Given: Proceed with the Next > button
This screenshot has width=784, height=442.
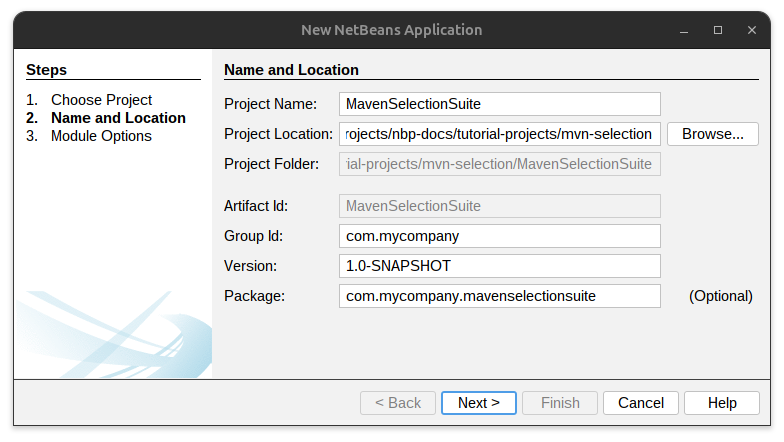Looking at the screenshot, I should point(479,403).
